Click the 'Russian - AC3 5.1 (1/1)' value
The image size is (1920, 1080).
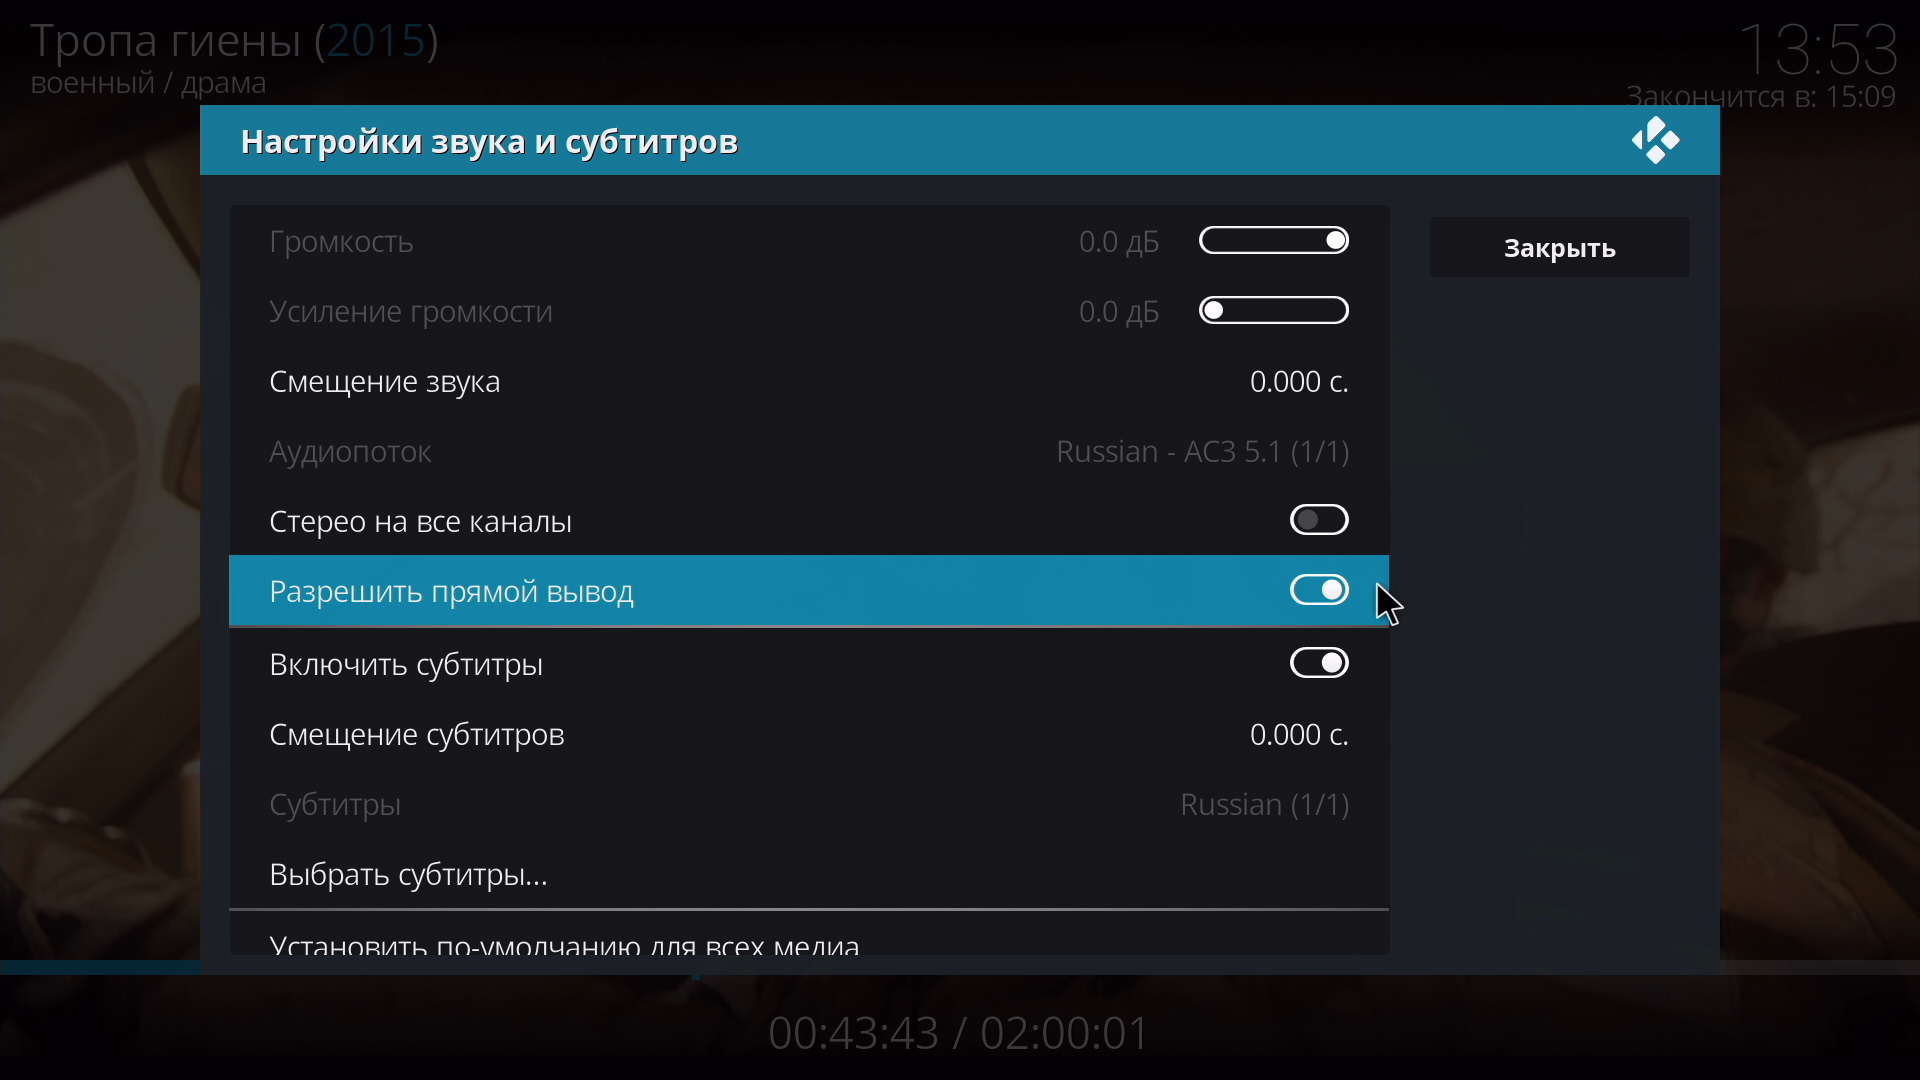1202,452
